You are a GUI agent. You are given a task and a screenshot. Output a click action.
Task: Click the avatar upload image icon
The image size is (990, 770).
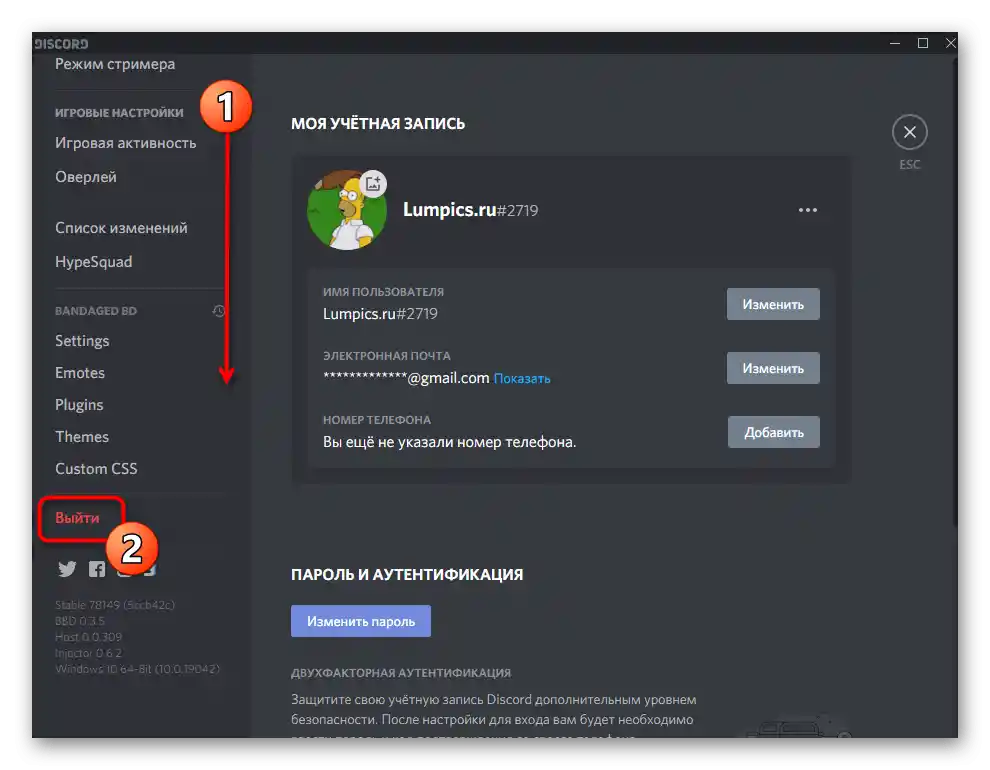[373, 184]
